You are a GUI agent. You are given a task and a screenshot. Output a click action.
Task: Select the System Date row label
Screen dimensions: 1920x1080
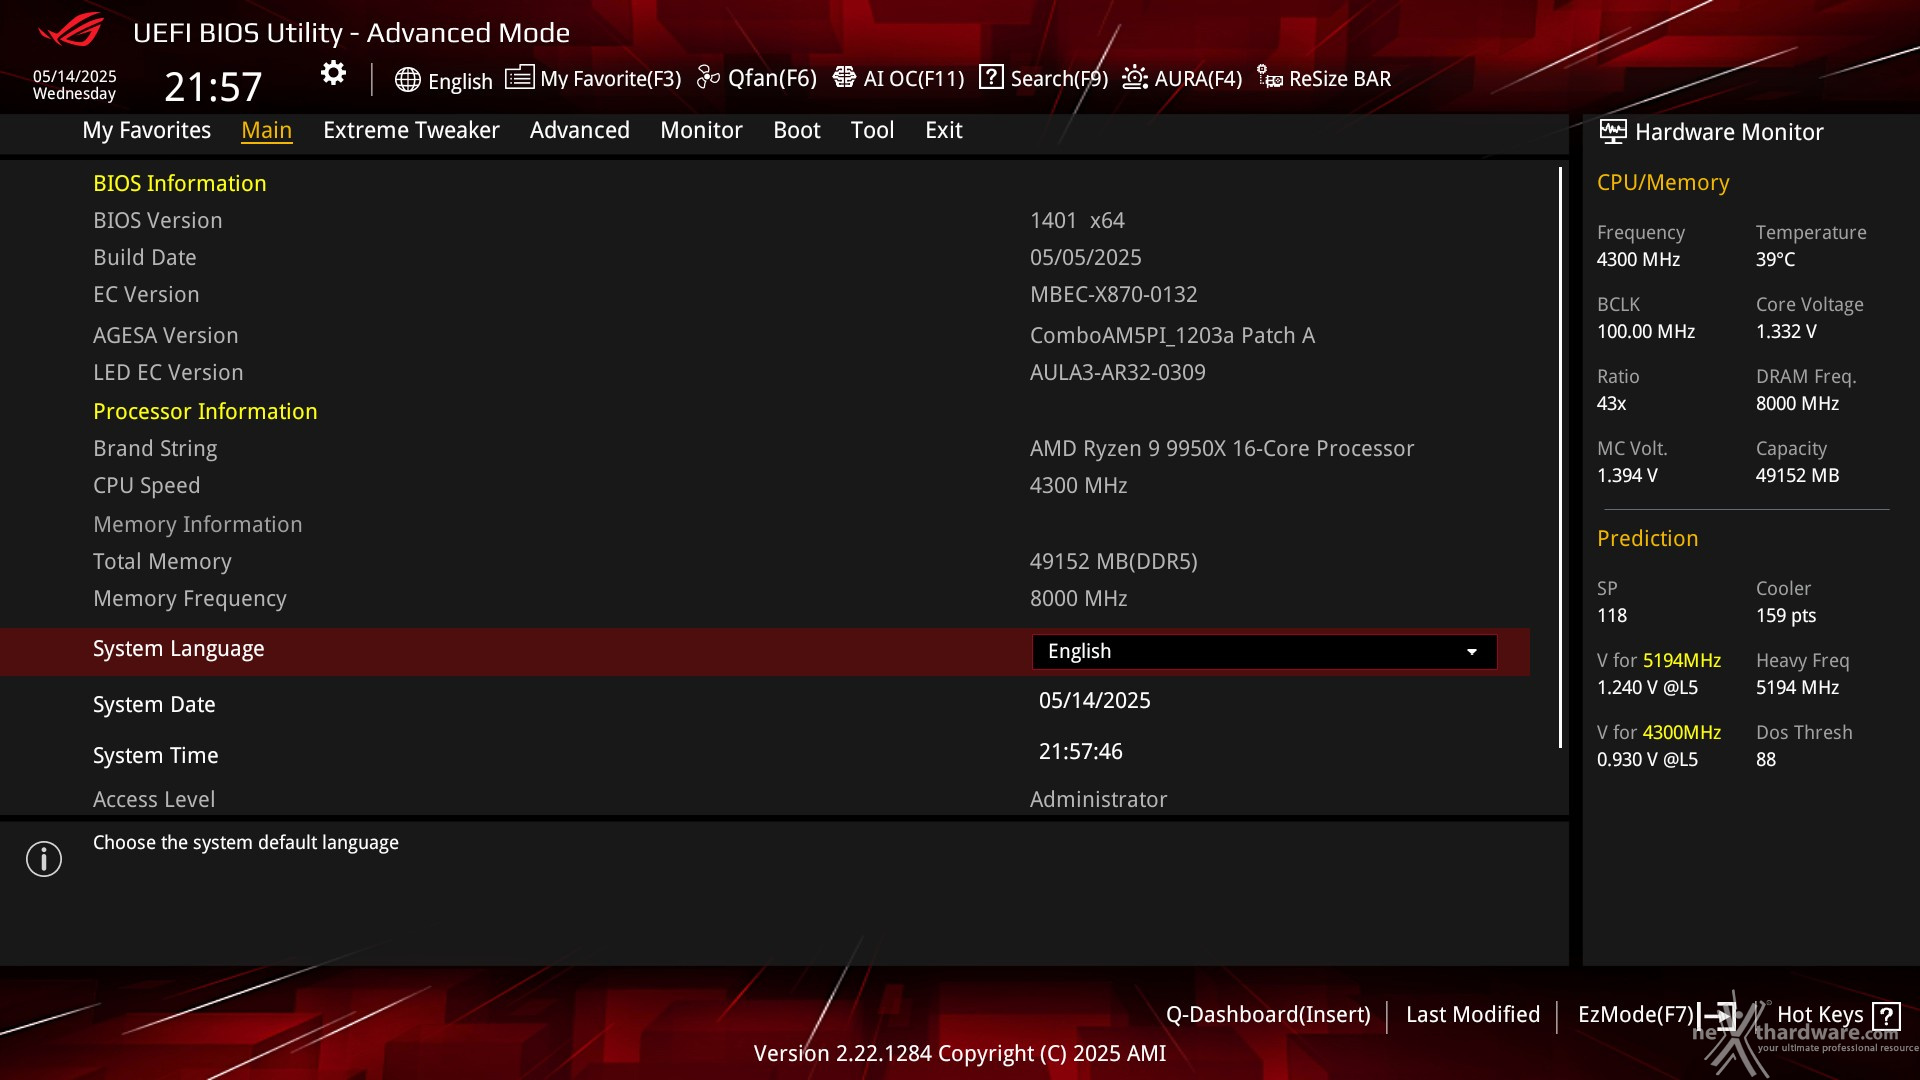pos(154,705)
